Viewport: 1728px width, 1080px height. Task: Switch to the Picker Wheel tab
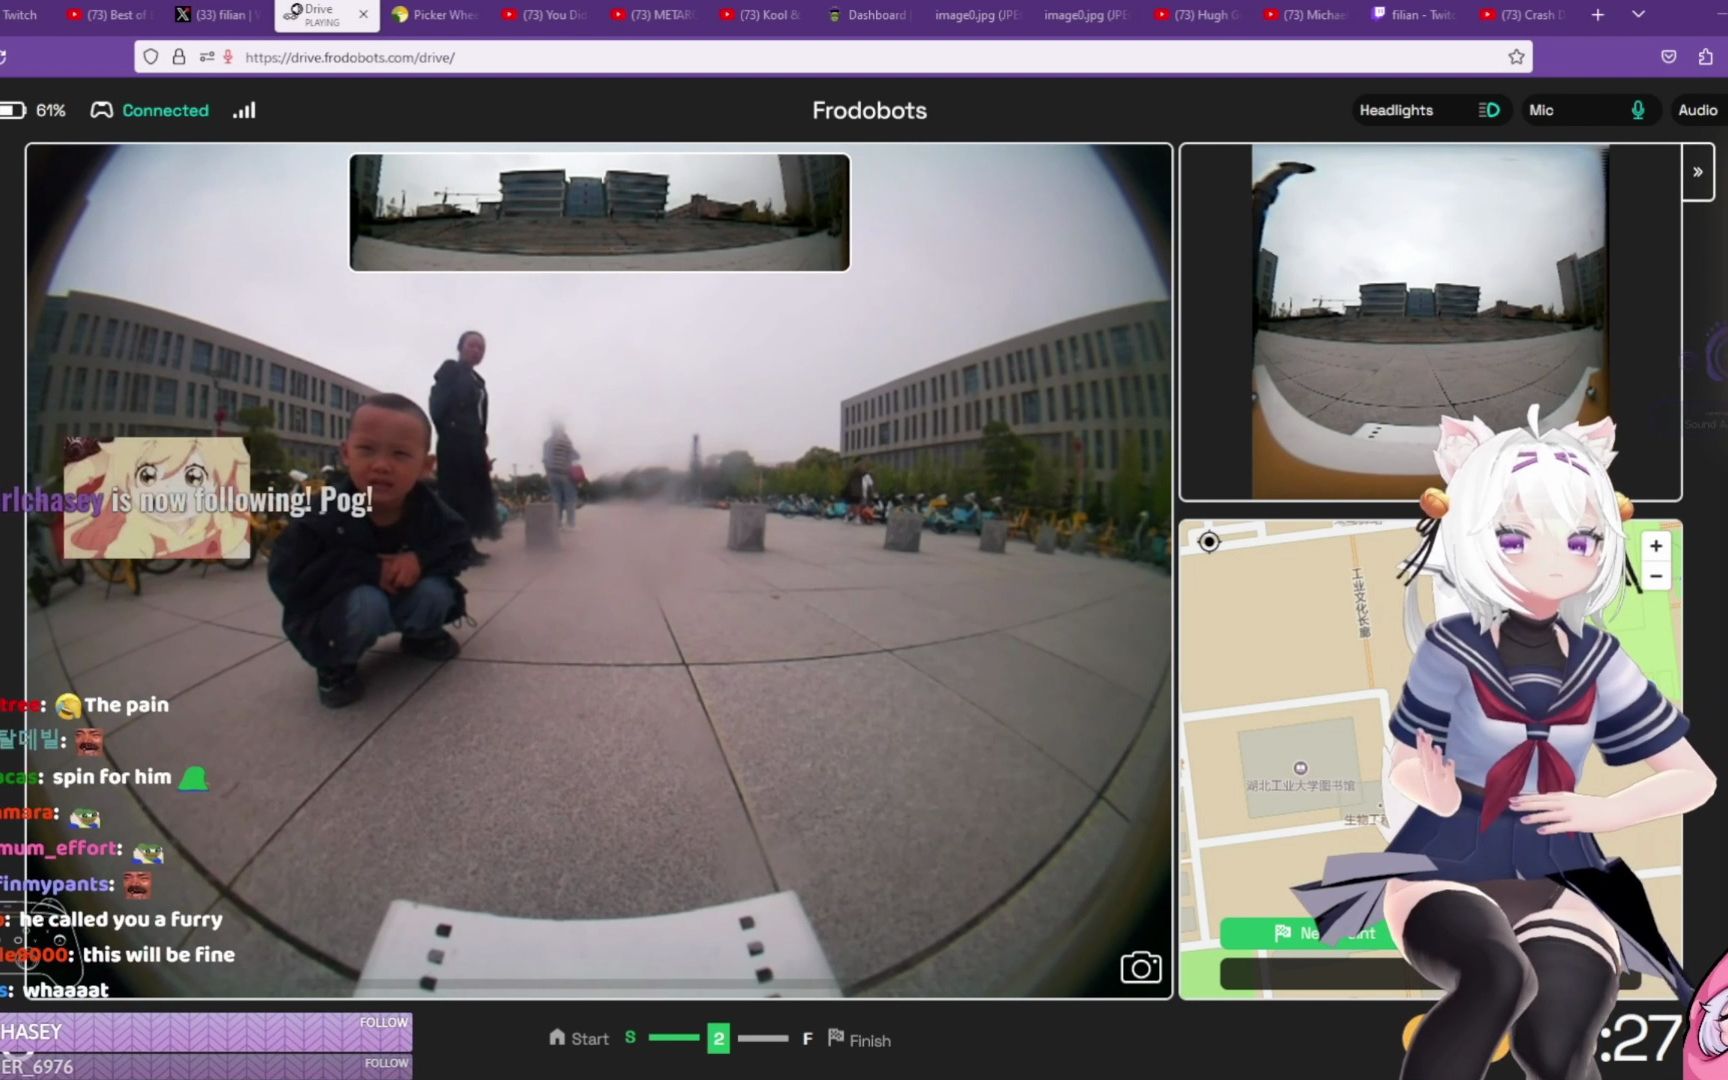435,15
